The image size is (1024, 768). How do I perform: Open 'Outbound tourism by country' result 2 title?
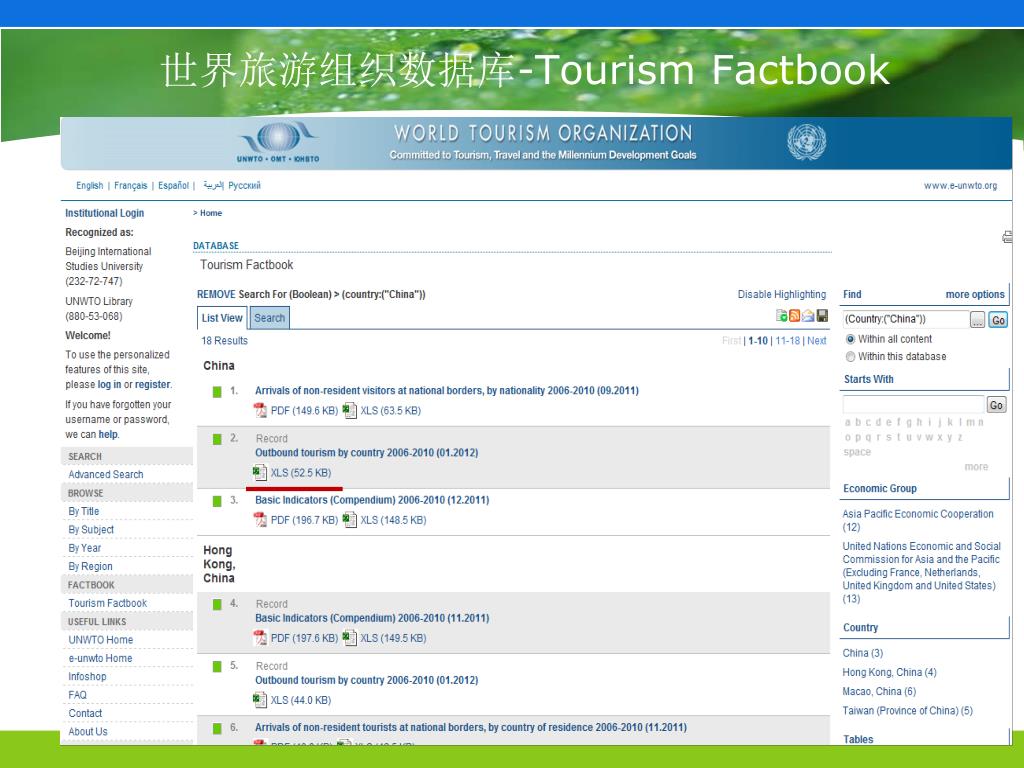[x=366, y=453]
